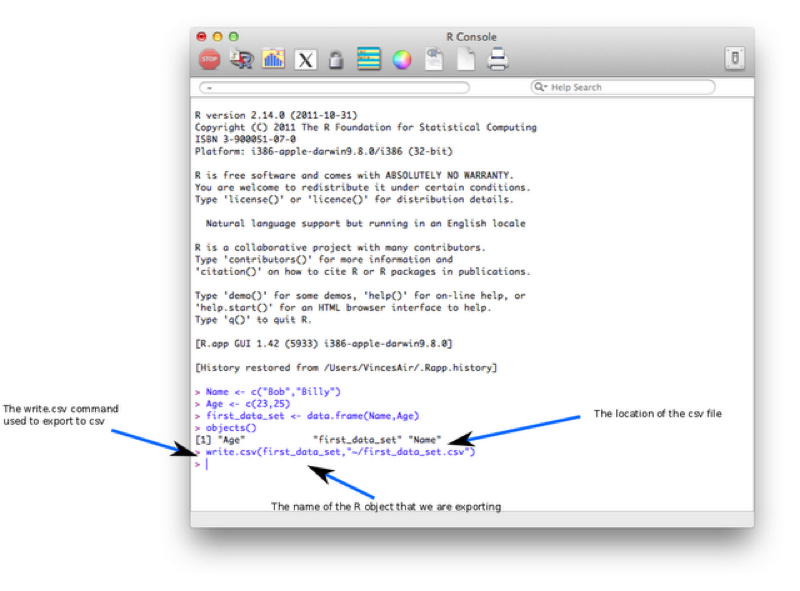The image size is (800, 591).
Task: Click the printer icon
Action: click(497, 59)
